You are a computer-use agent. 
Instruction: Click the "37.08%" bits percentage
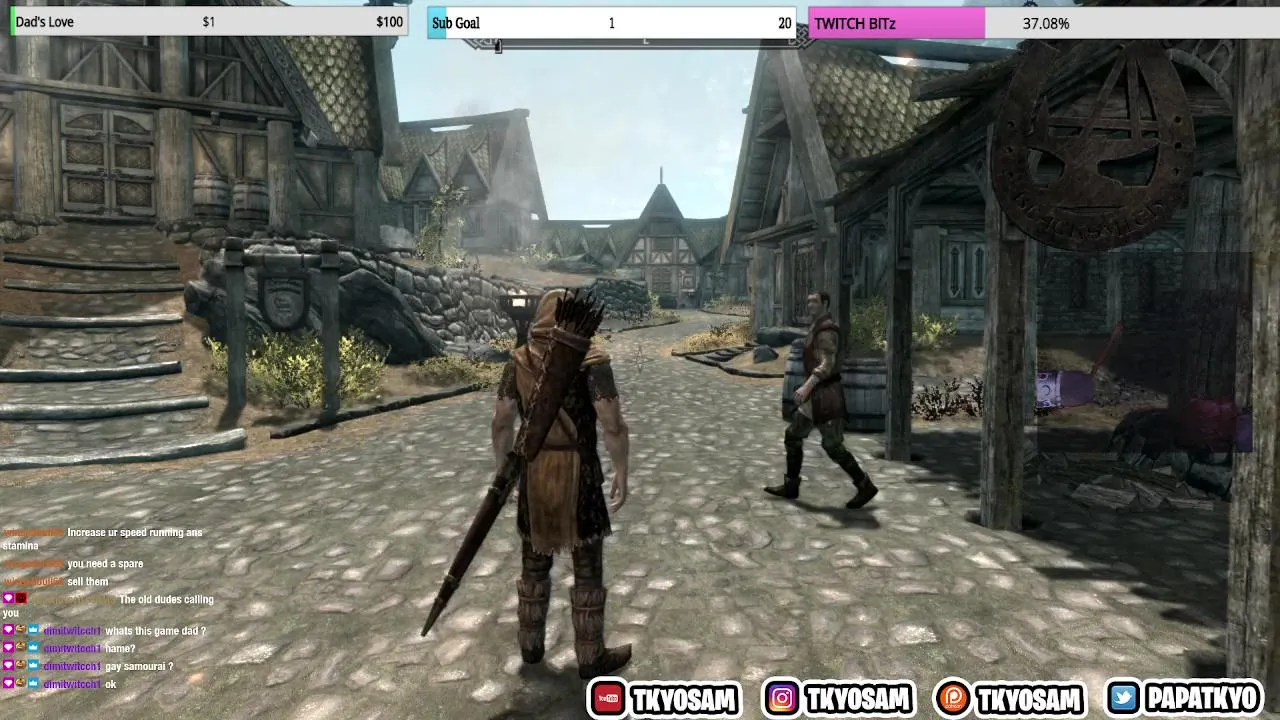tap(1046, 23)
